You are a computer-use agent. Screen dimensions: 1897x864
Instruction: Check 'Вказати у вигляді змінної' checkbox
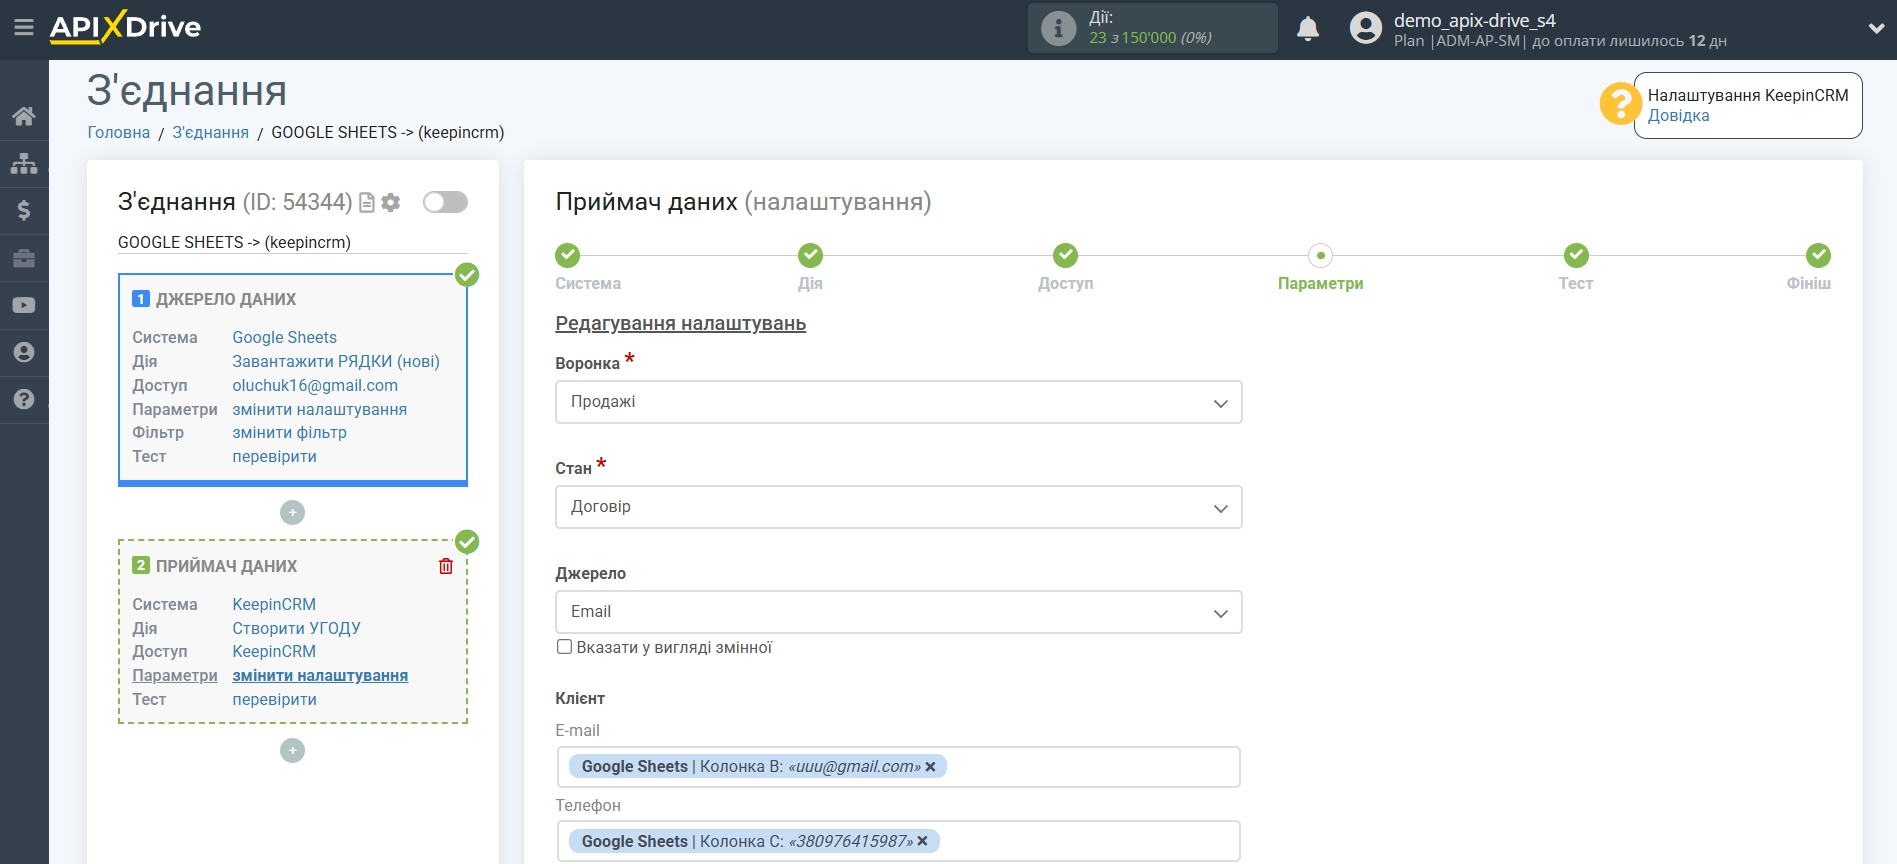(x=564, y=647)
